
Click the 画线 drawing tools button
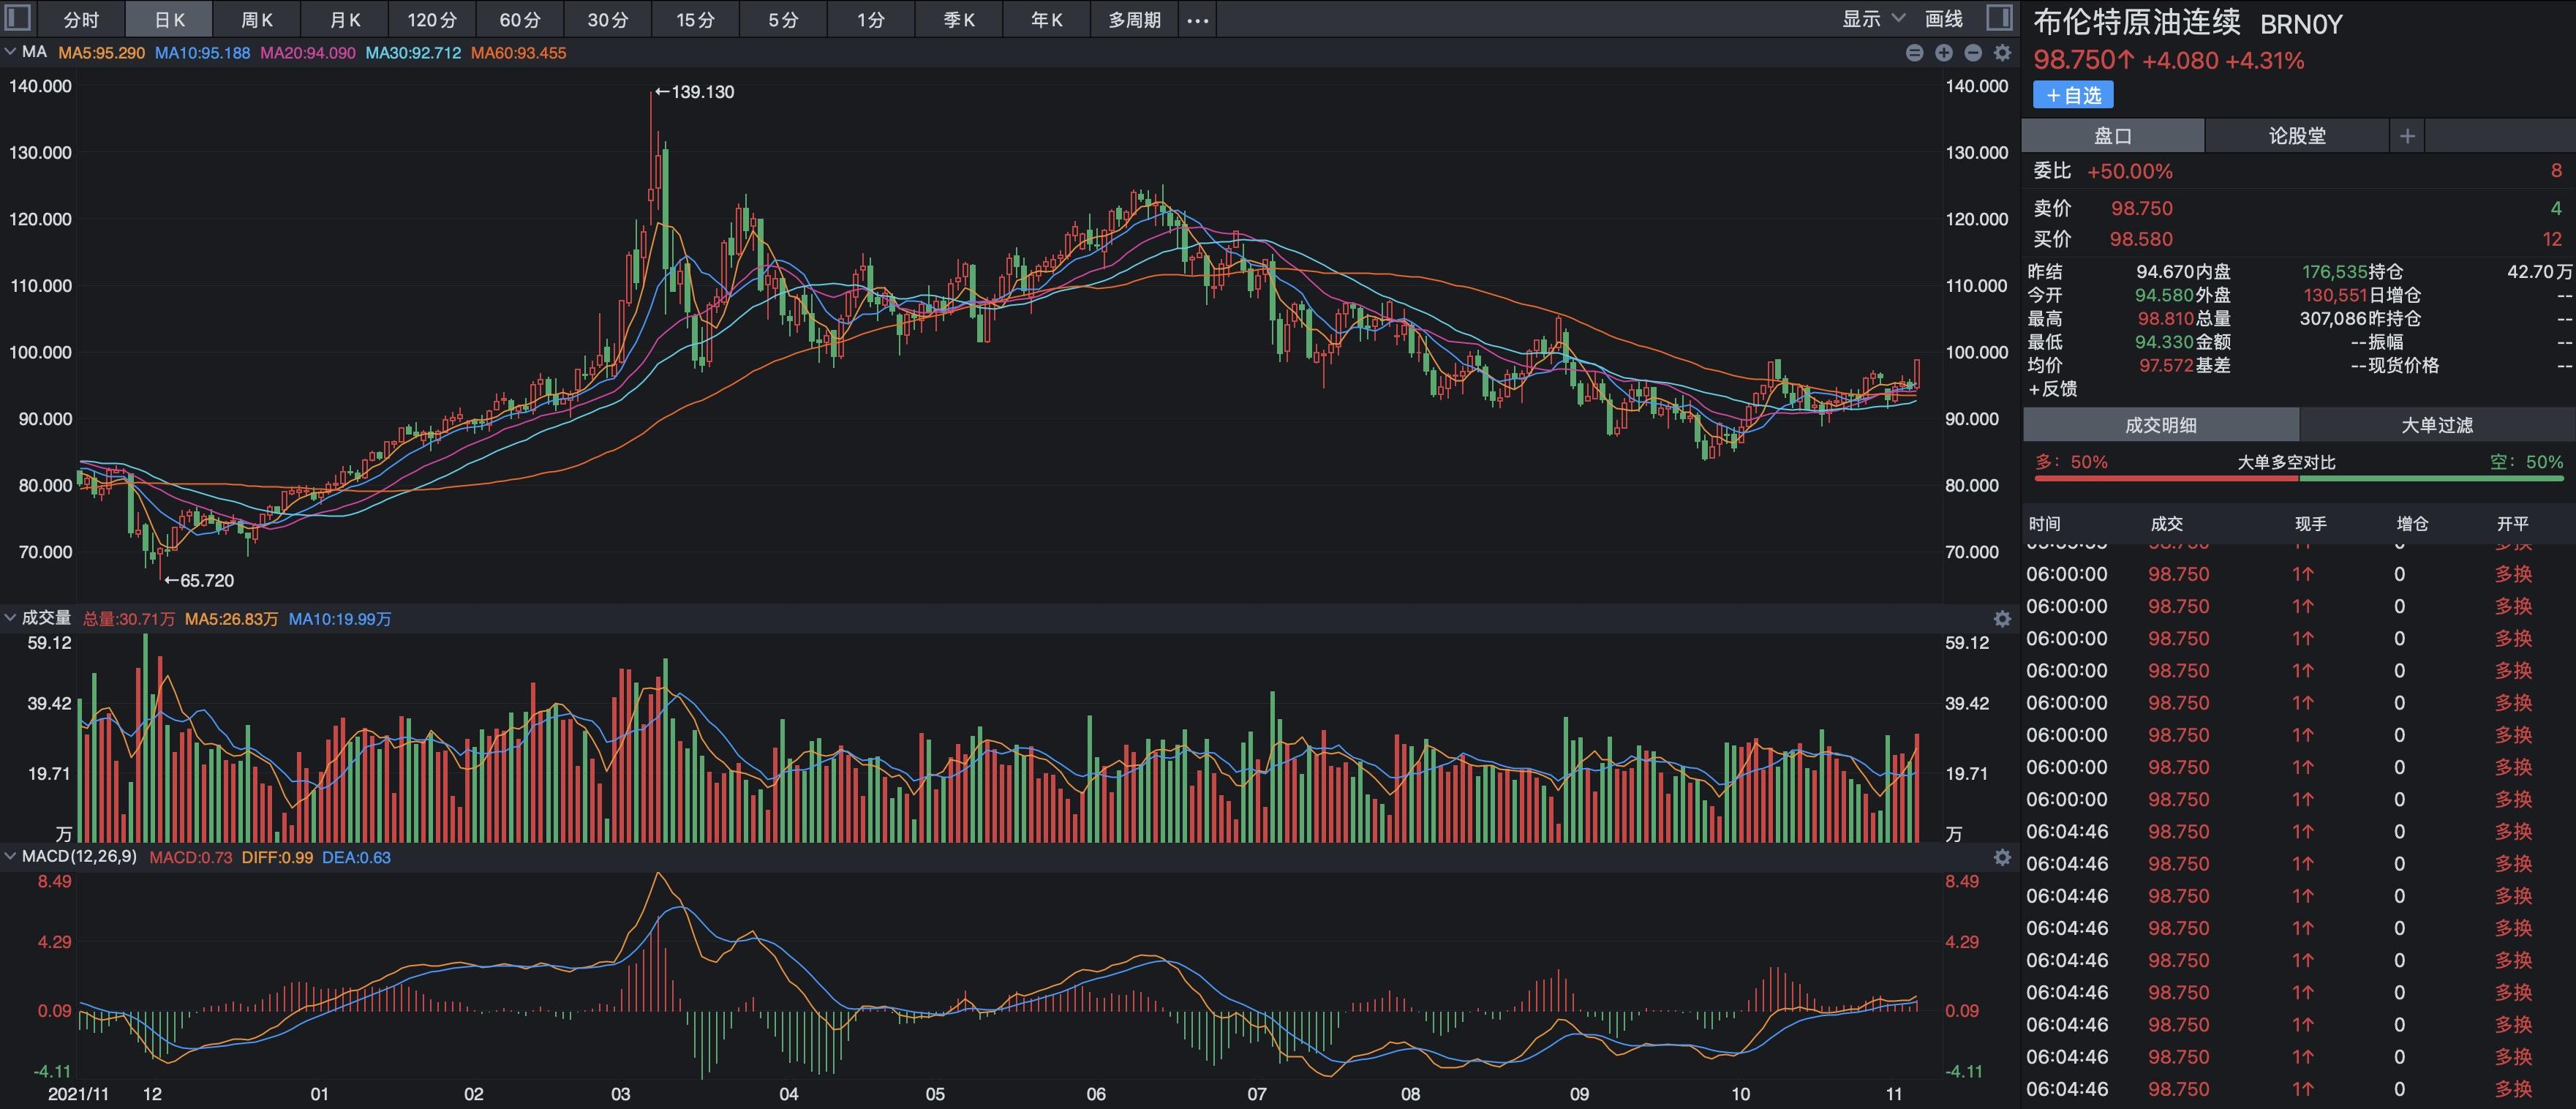point(1944,19)
